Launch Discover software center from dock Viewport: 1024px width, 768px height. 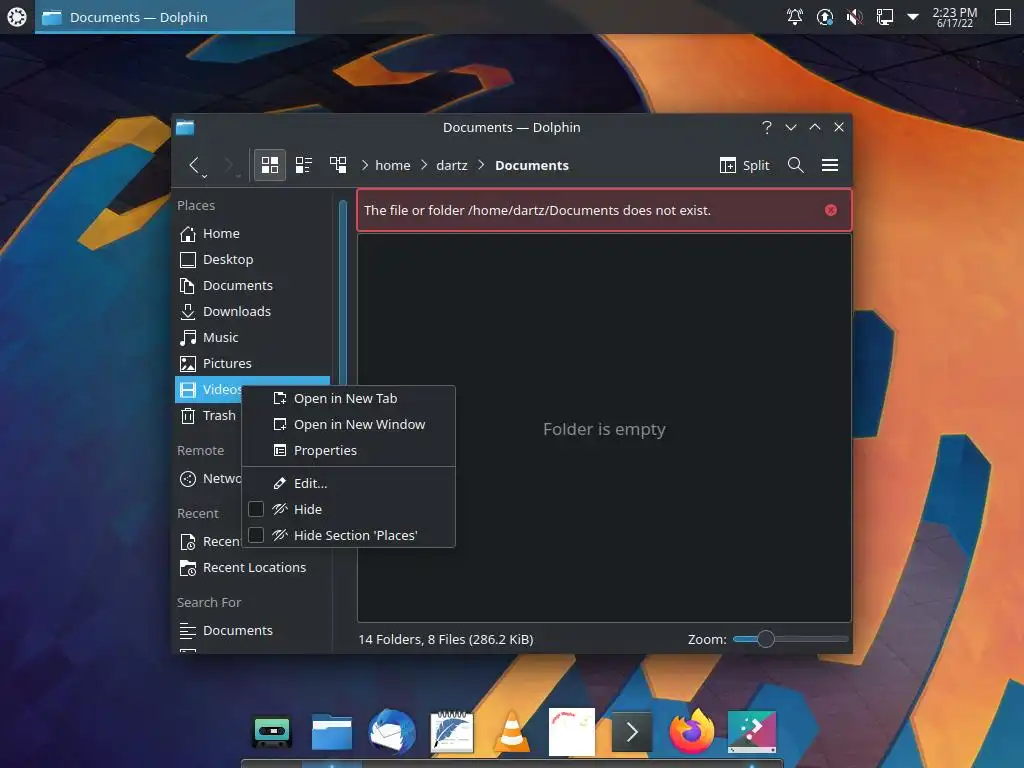(x=752, y=732)
